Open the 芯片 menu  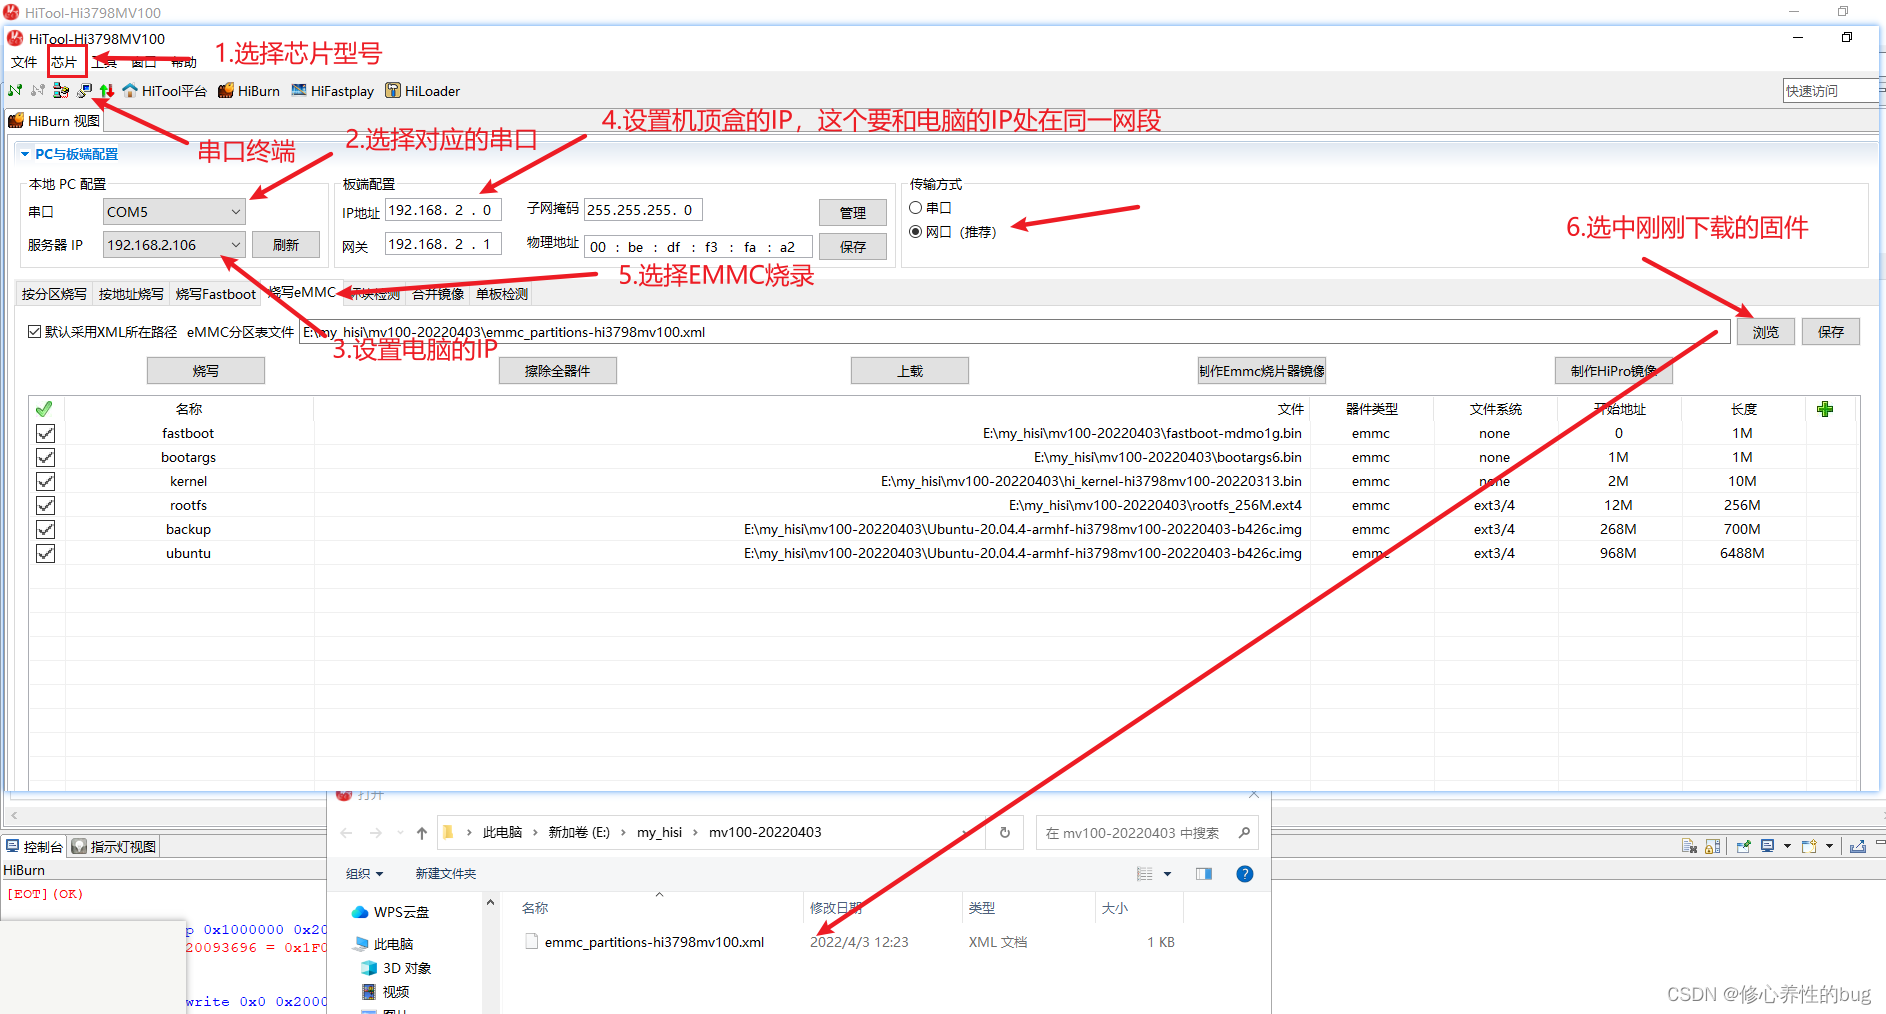coord(64,62)
